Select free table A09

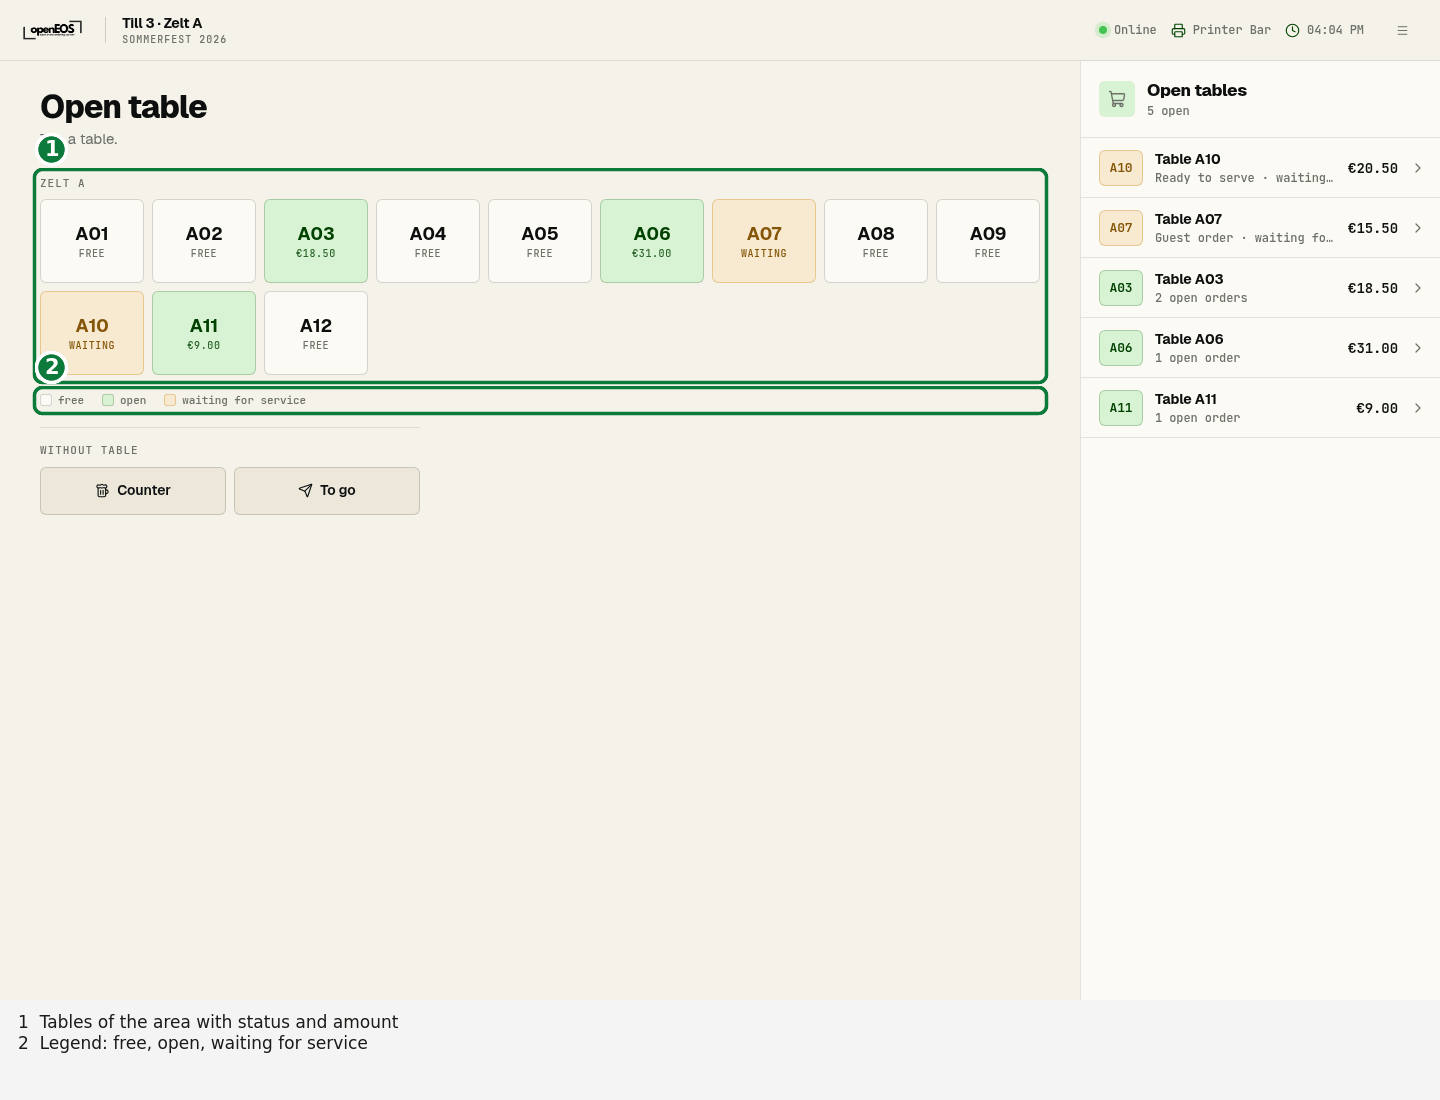(988, 241)
